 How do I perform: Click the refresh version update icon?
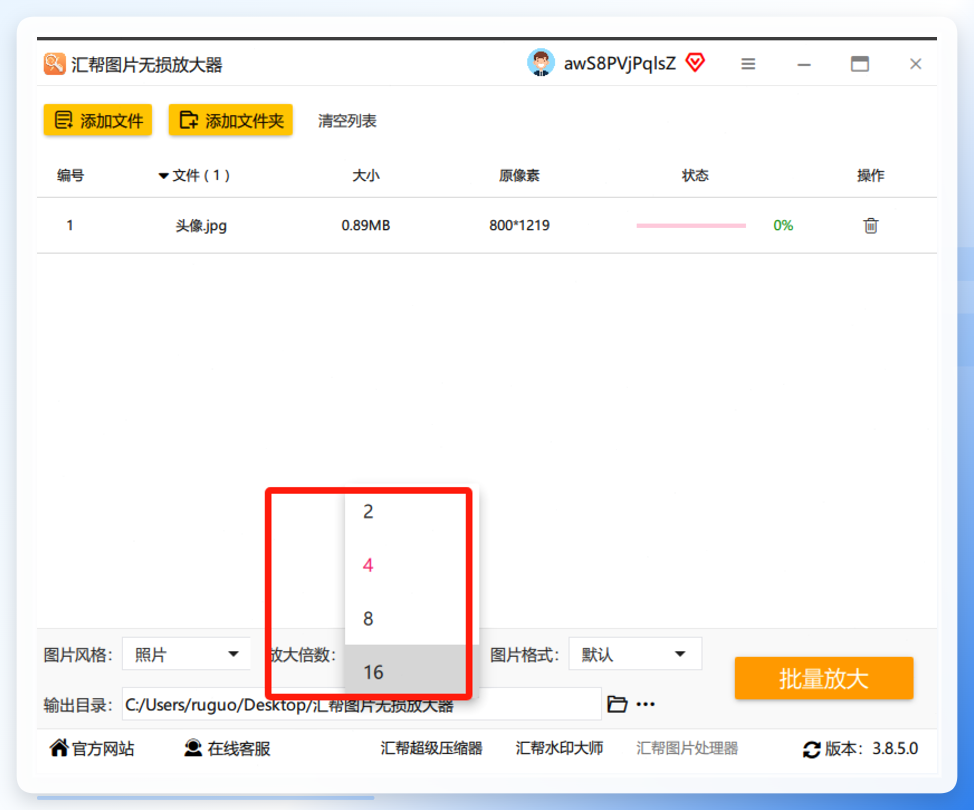tap(811, 749)
